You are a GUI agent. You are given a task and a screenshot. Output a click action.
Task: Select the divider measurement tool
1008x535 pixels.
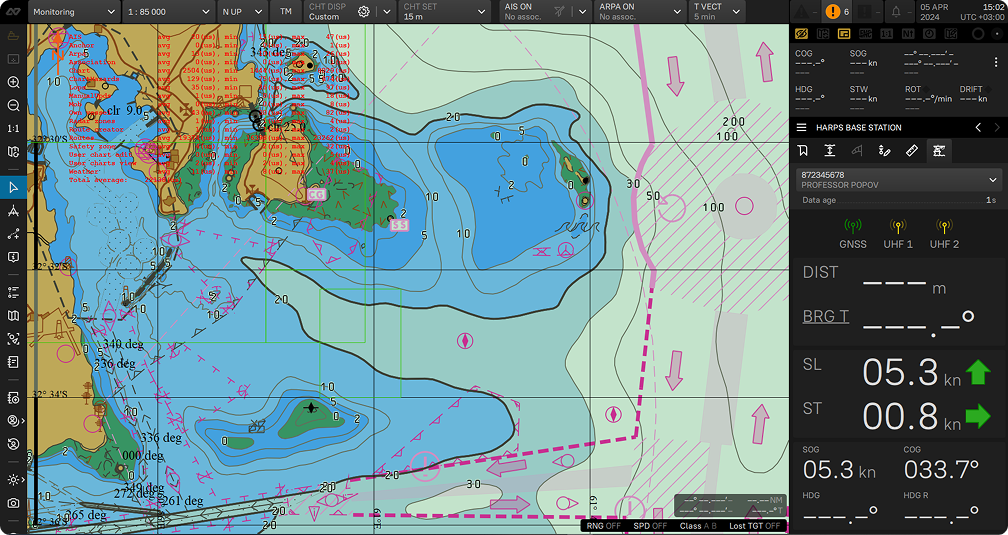[x=13, y=212]
